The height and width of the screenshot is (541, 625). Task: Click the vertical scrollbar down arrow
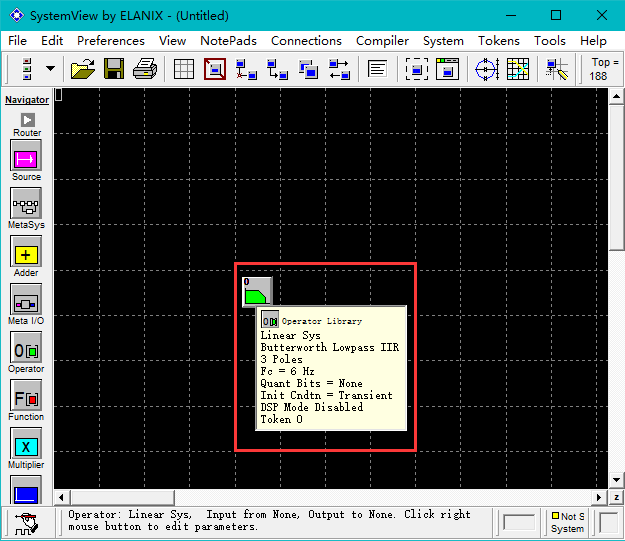pyautogui.click(x=616, y=480)
